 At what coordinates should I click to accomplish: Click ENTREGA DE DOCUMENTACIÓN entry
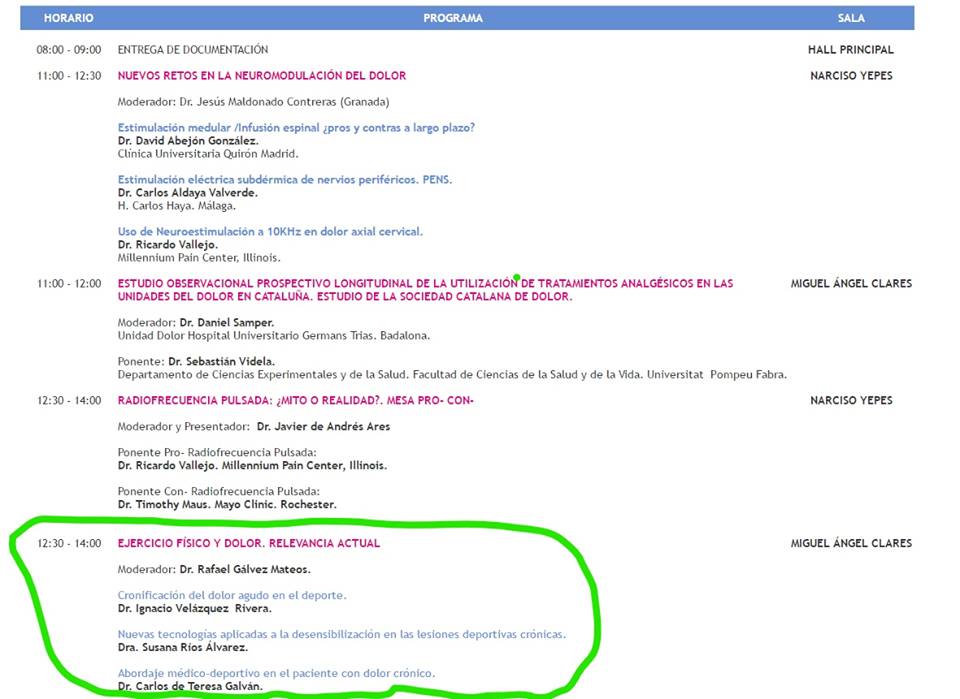193,50
